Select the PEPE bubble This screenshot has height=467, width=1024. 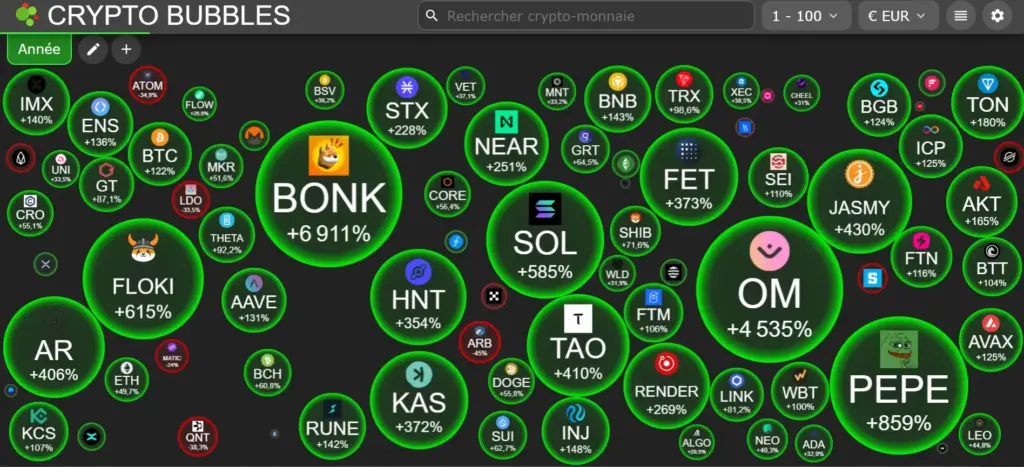point(898,385)
